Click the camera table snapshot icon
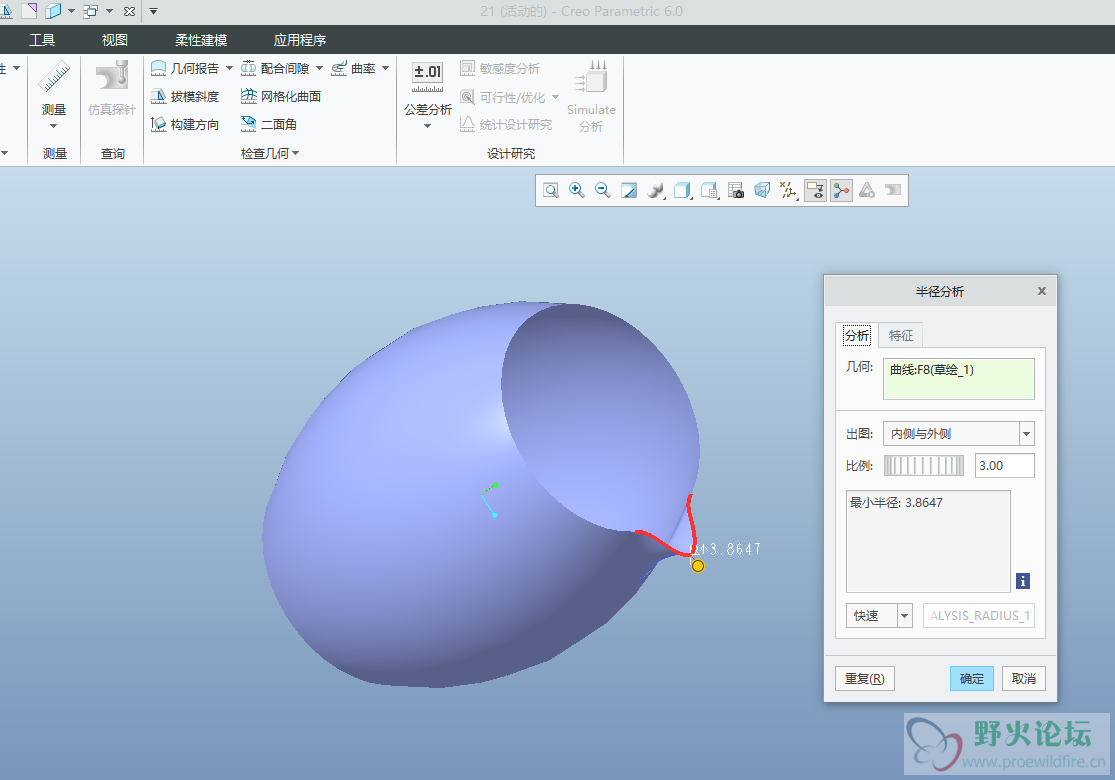 (x=736, y=191)
